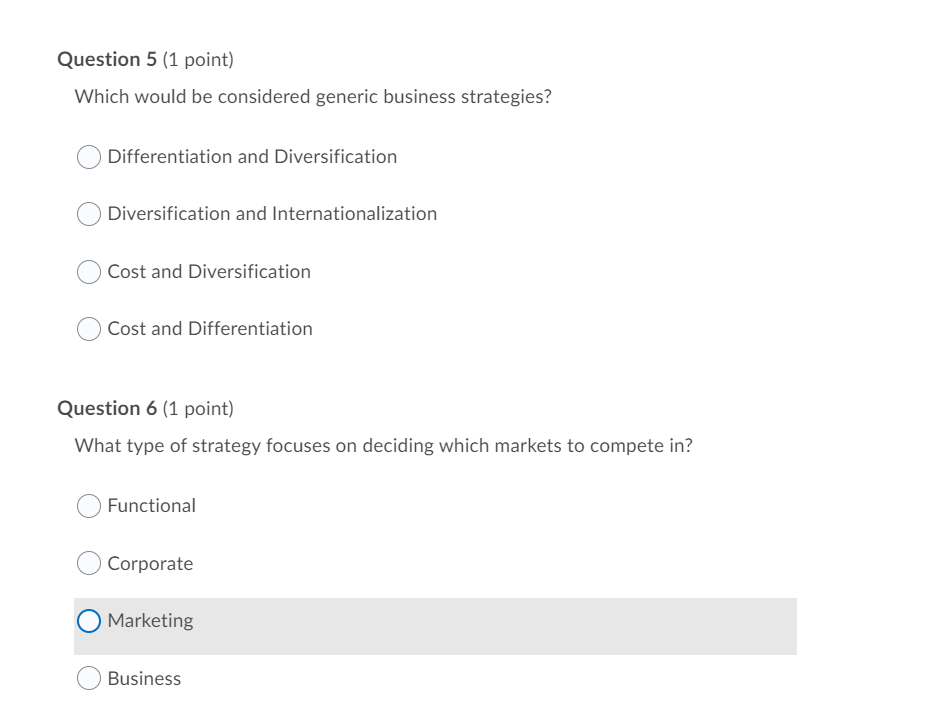Click the 'Business' answer label
The image size is (951, 722).
pyautogui.click(x=144, y=678)
